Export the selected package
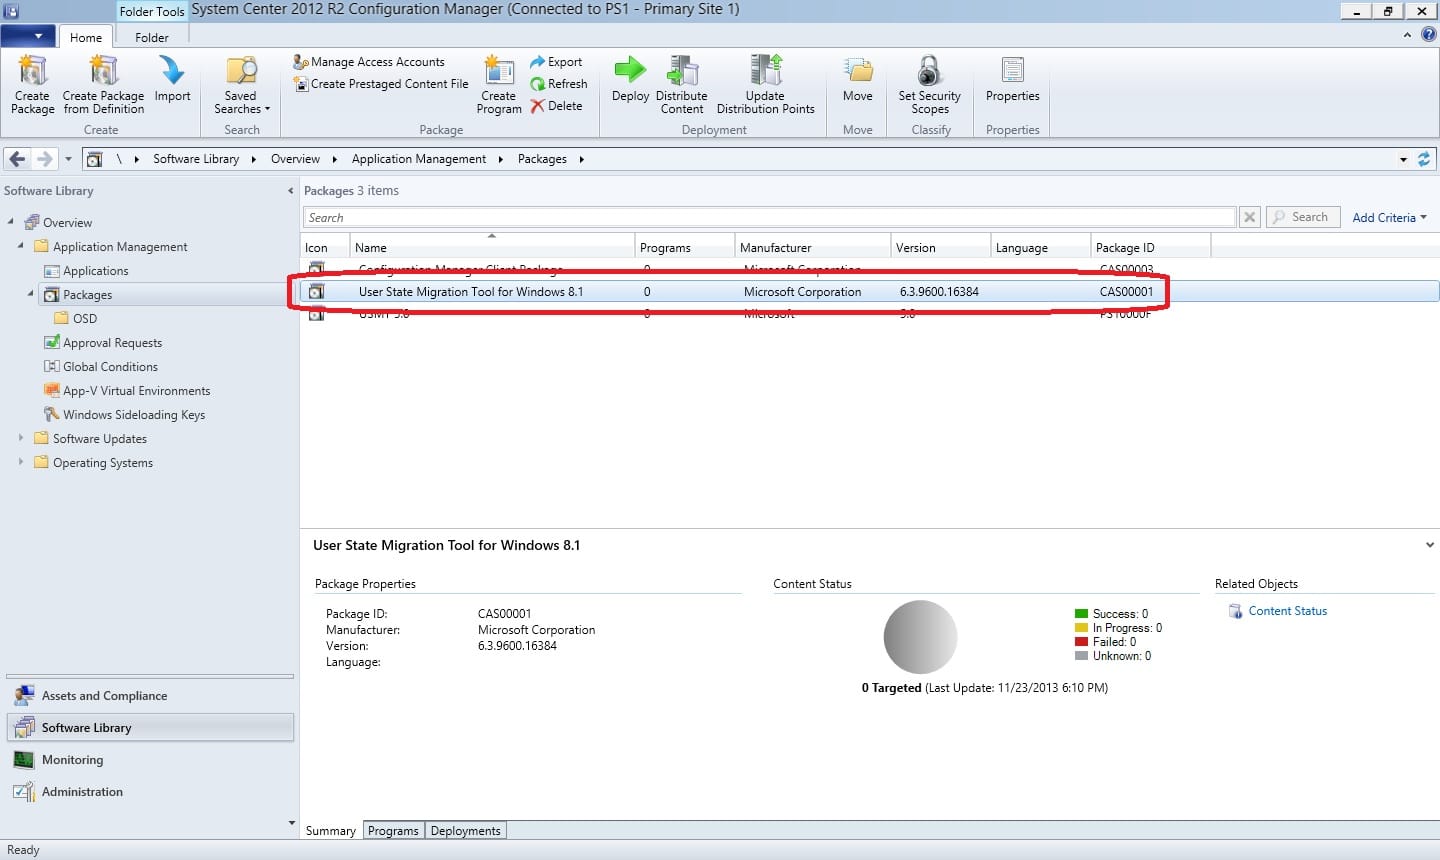Screen dimensions: 1440x860 coord(560,61)
